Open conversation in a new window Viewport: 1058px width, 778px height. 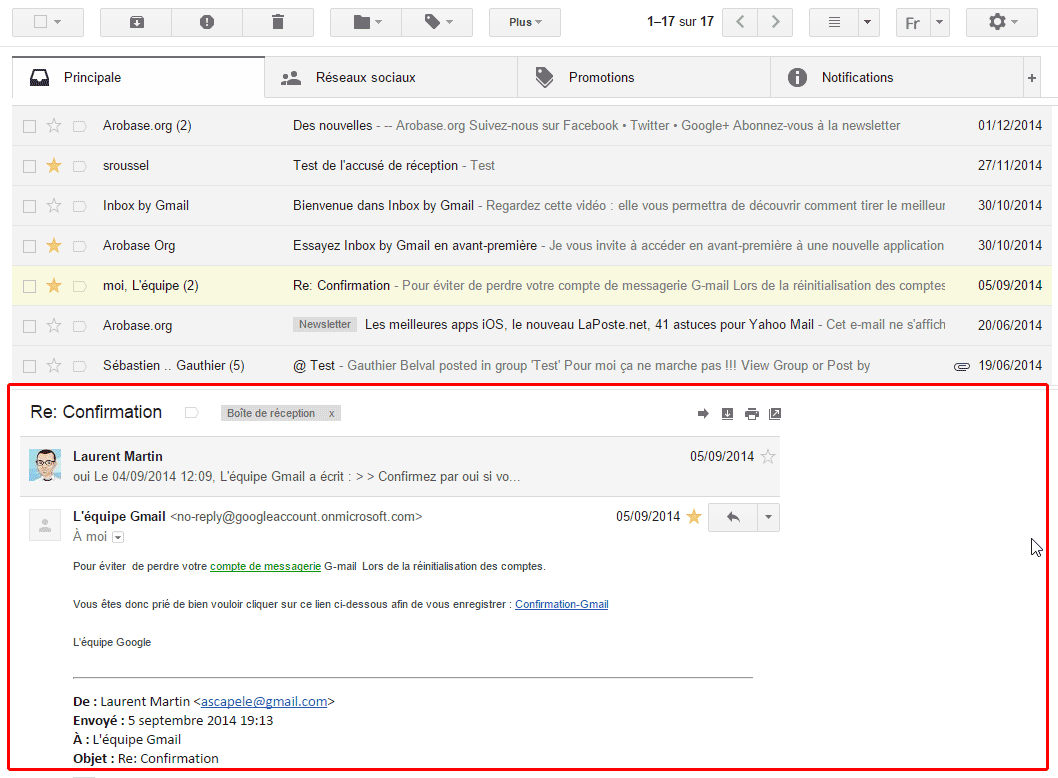(775, 414)
